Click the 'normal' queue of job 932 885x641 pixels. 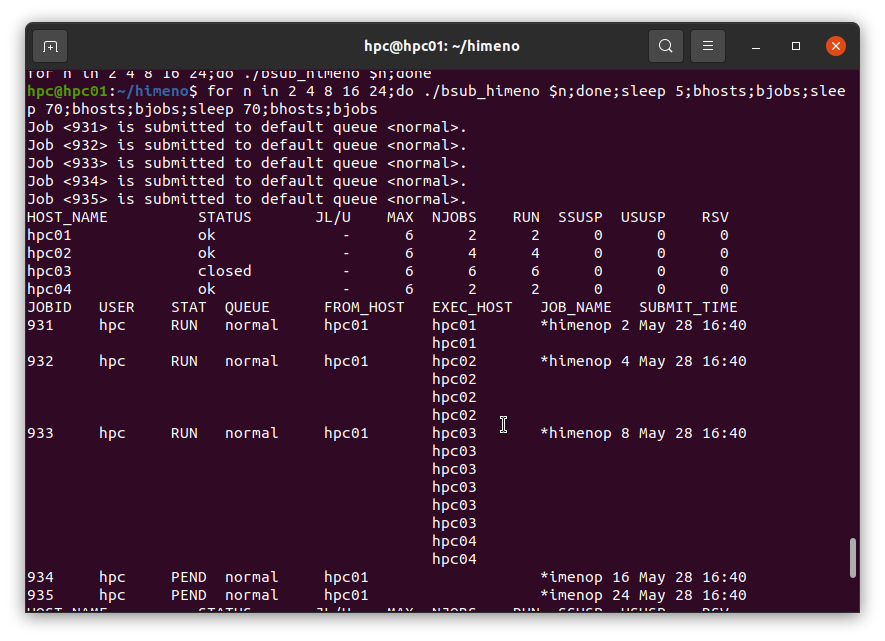pyautogui.click(x=252, y=362)
